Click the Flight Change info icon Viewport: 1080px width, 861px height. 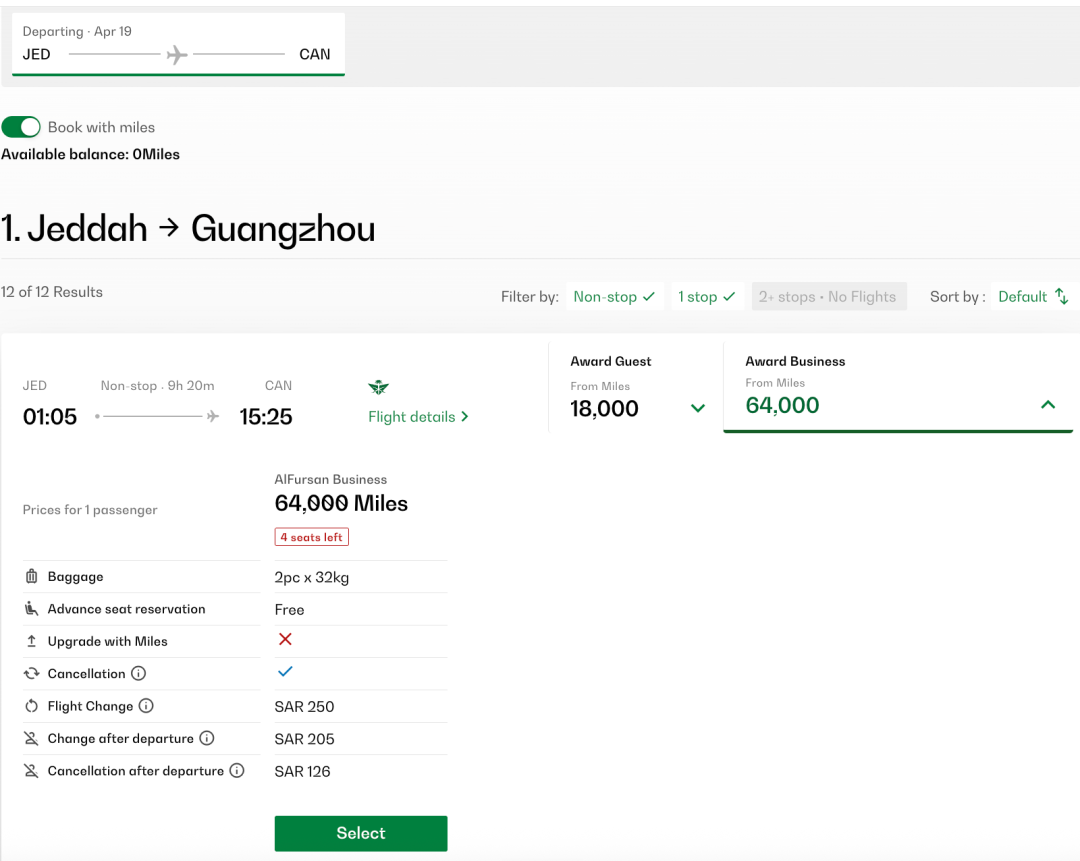tap(146, 706)
